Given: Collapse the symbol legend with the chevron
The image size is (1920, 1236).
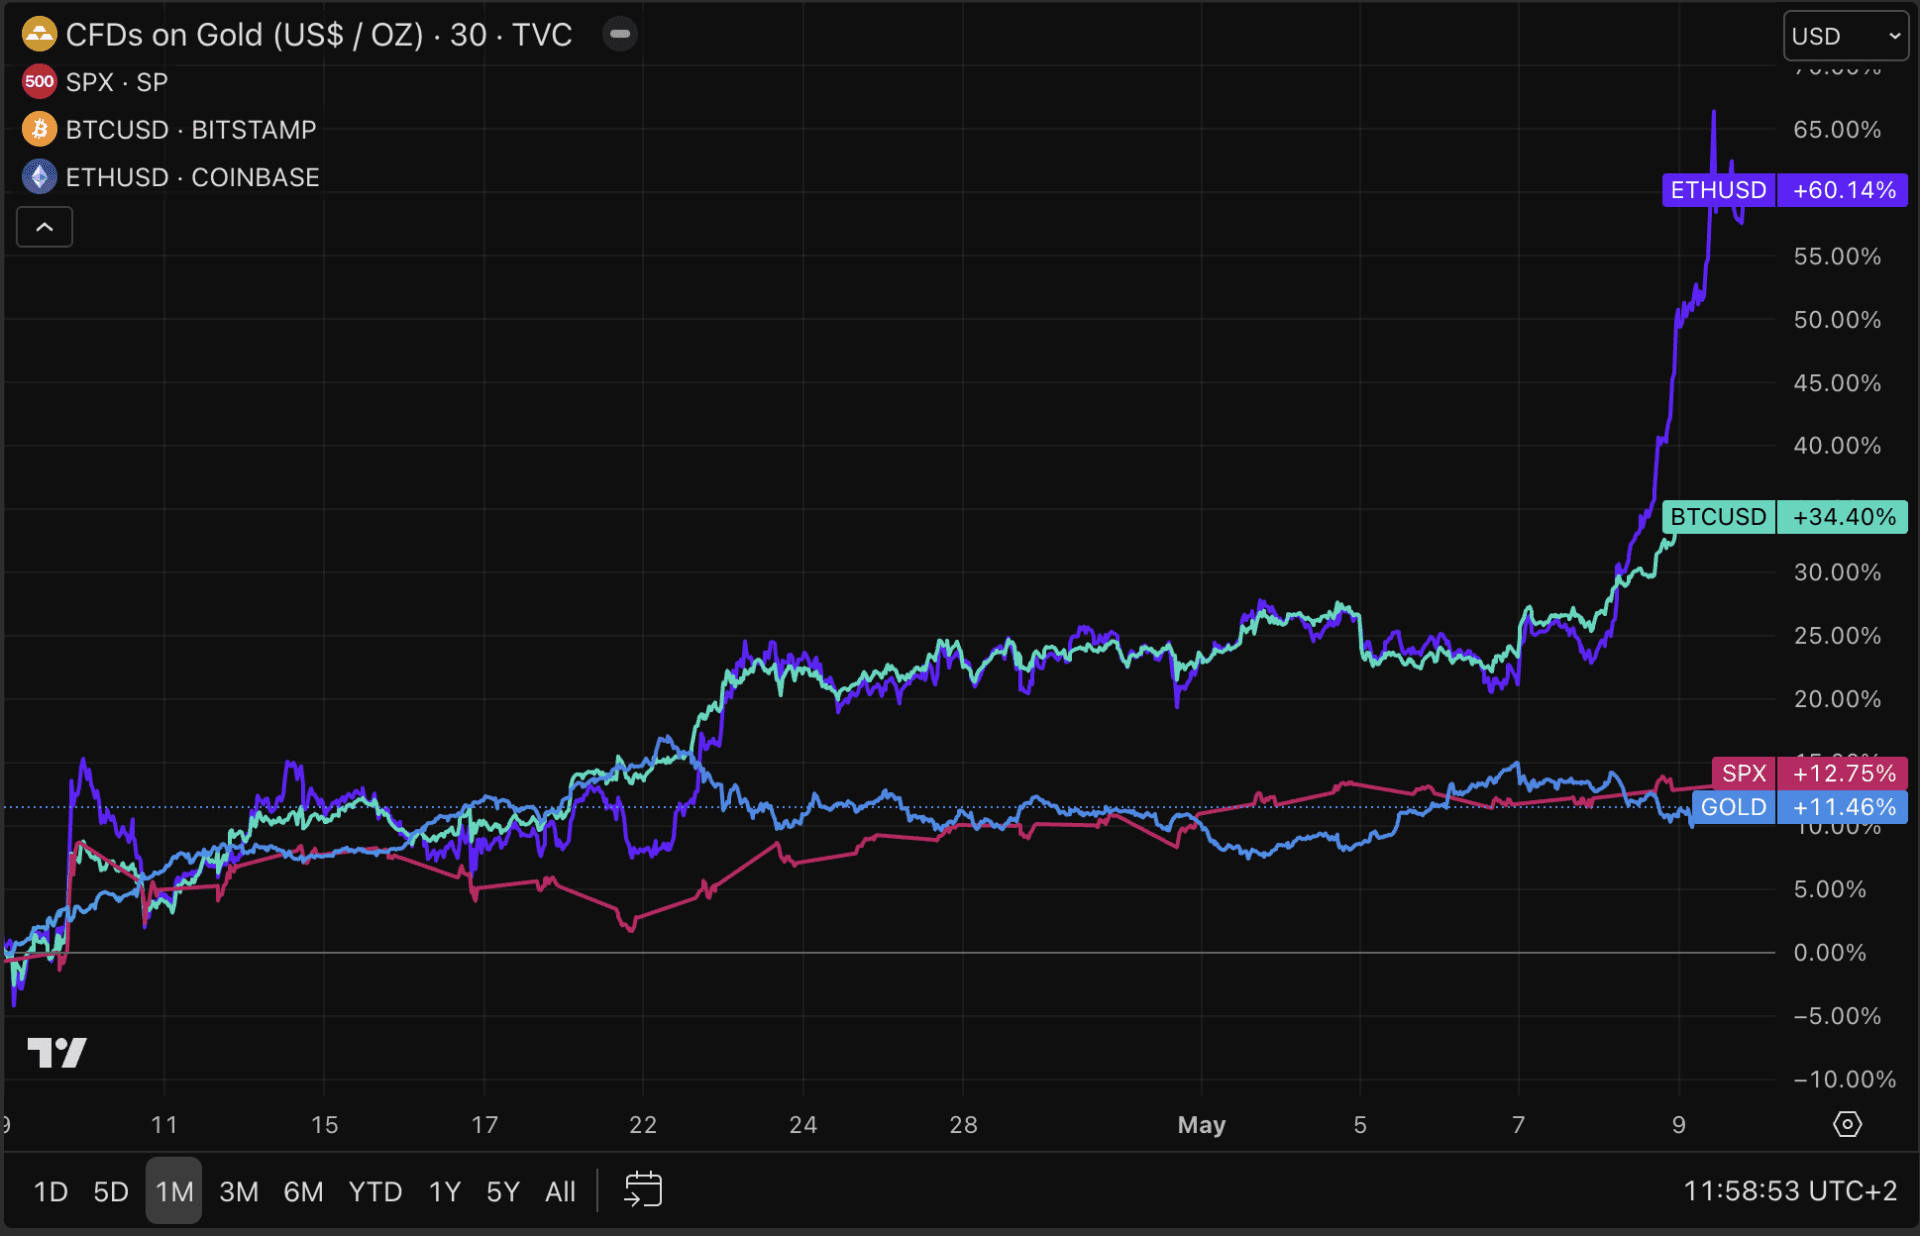Looking at the screenshot, I should point(44,227).
